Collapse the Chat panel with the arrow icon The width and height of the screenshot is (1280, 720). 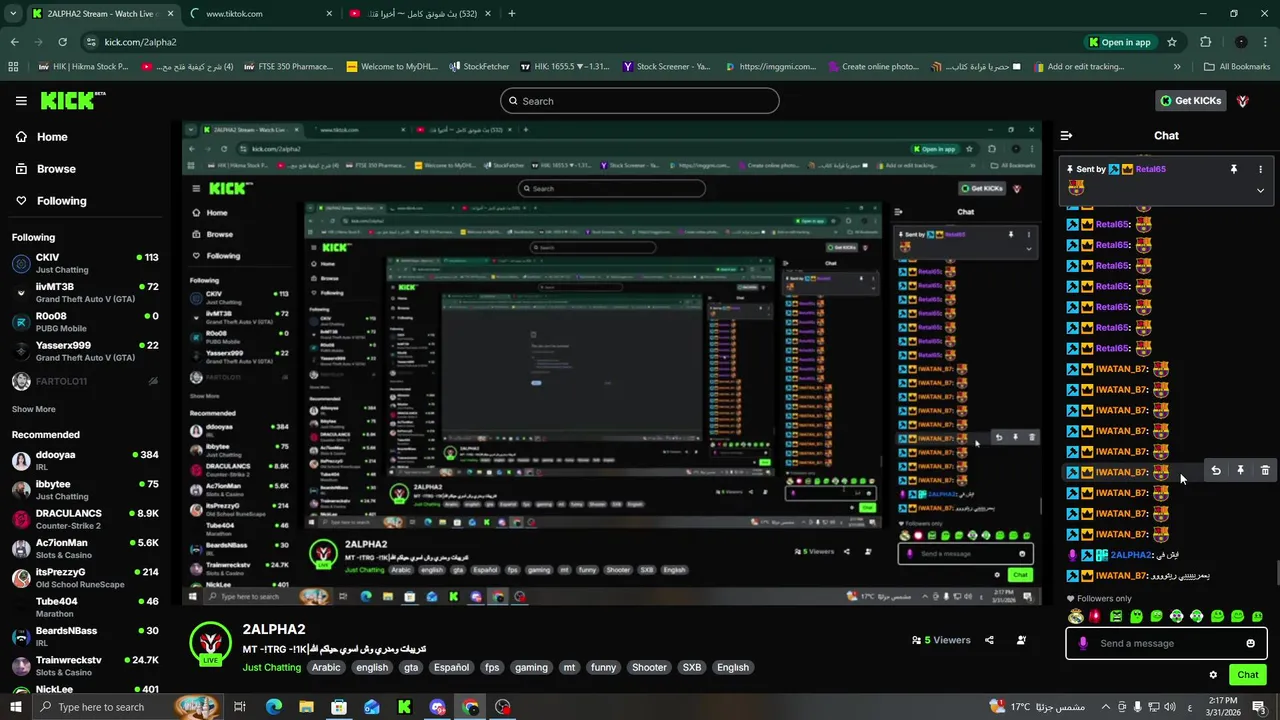tap(1066, 135)
